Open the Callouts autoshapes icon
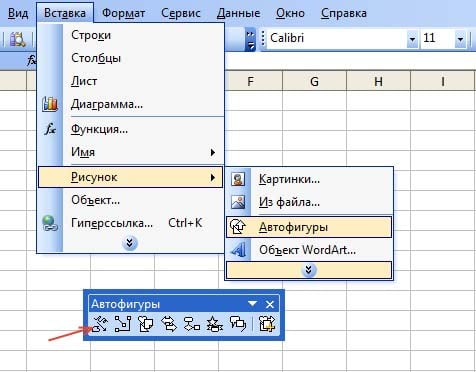 coord(238,324)
